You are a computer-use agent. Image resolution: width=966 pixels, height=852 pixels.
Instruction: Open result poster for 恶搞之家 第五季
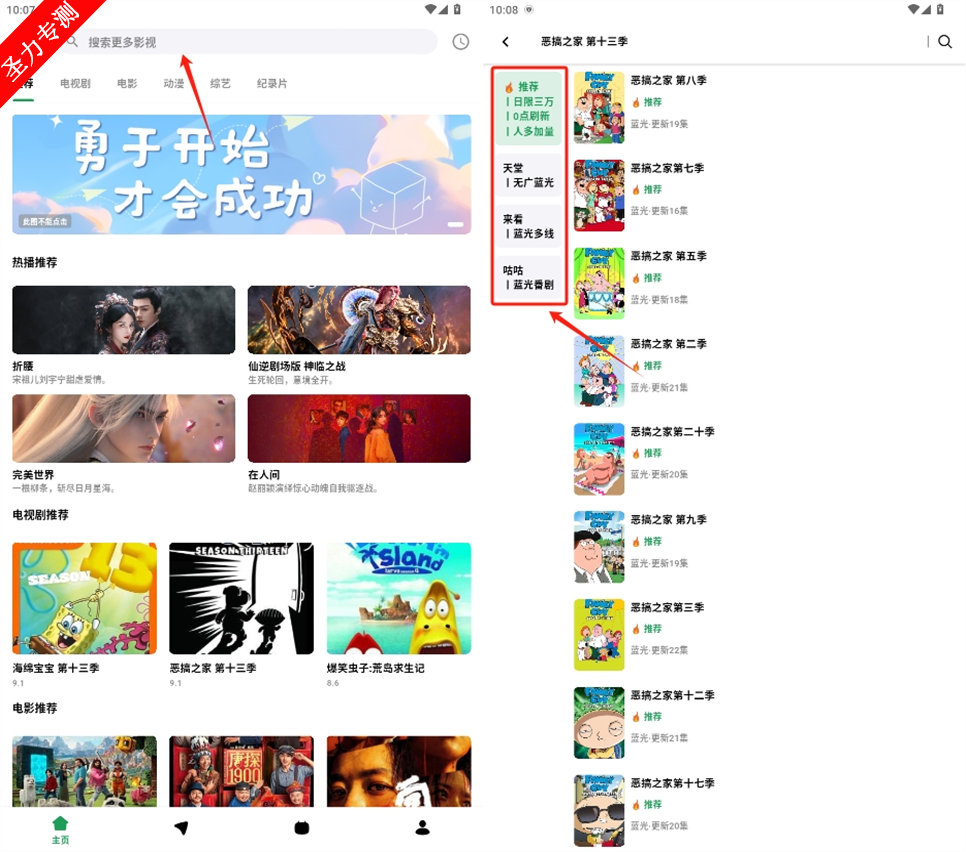pyautogui.click(x=599, y=283)
